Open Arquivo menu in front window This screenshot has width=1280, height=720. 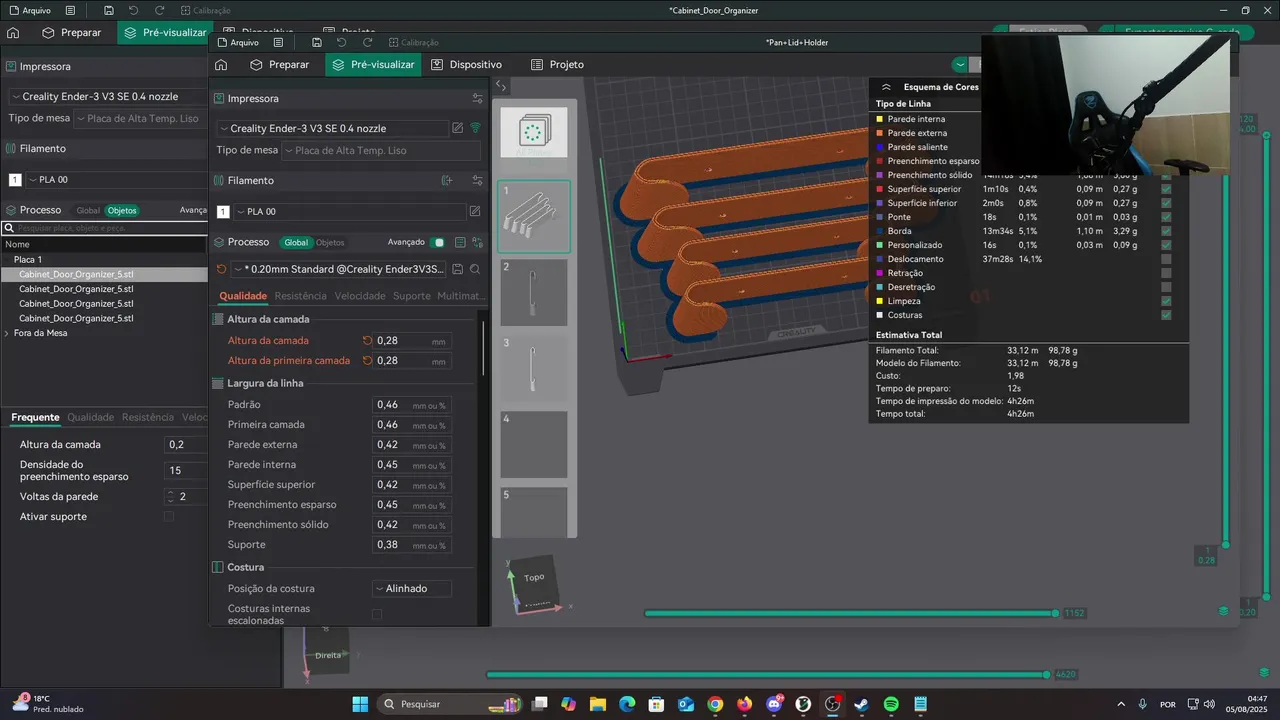[x=238, y=42]
